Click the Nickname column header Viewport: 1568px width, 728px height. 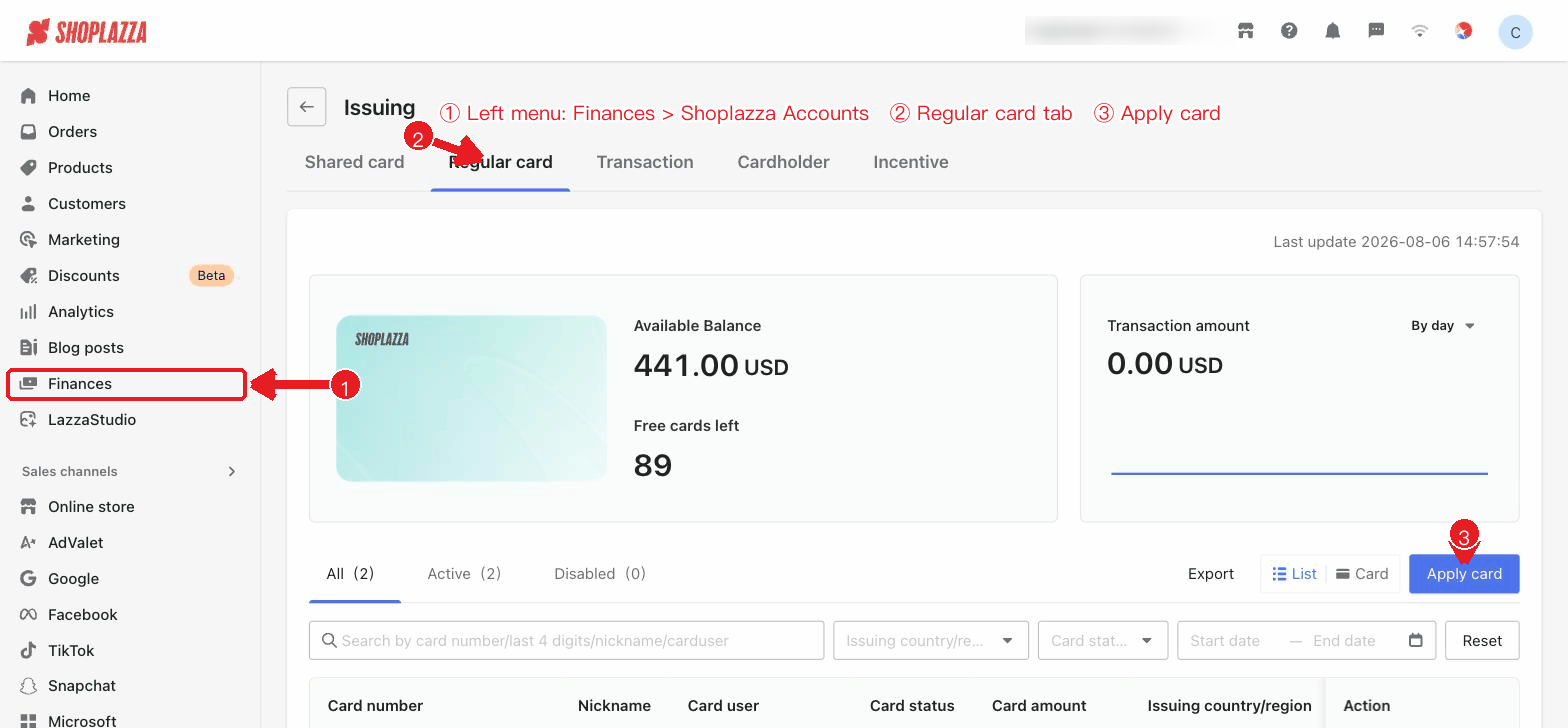pos(614,706)
